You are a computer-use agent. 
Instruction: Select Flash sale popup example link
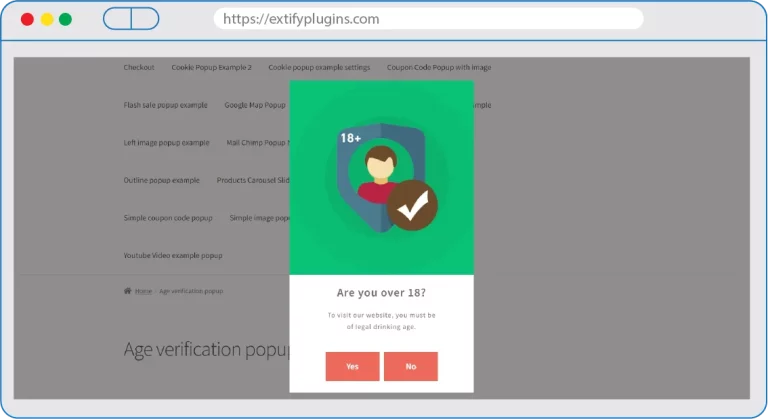pos(165,105)
